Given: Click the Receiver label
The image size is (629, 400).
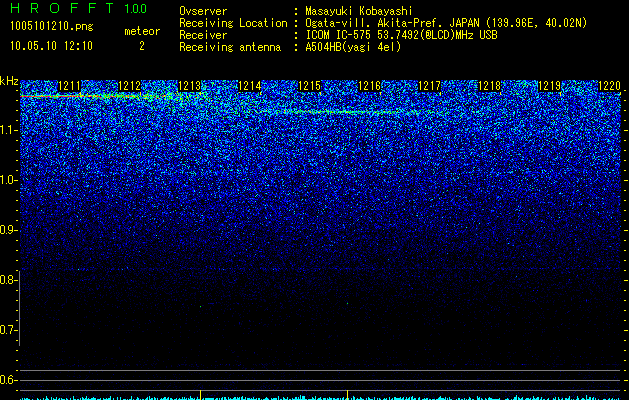Looking at the screenshot, I should click(x=203, y=35).
